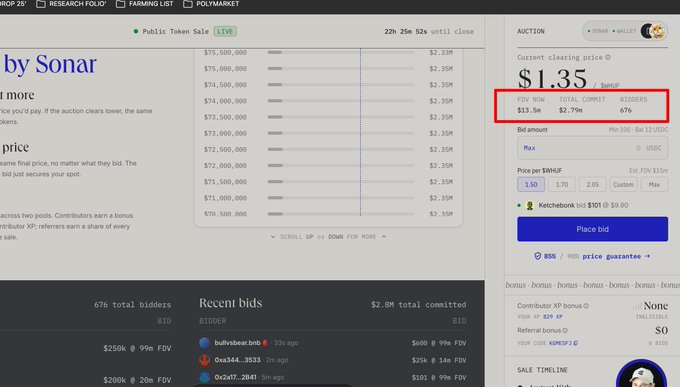
Task: Click the $74,000,000 row label
Action: pos(225,101)
